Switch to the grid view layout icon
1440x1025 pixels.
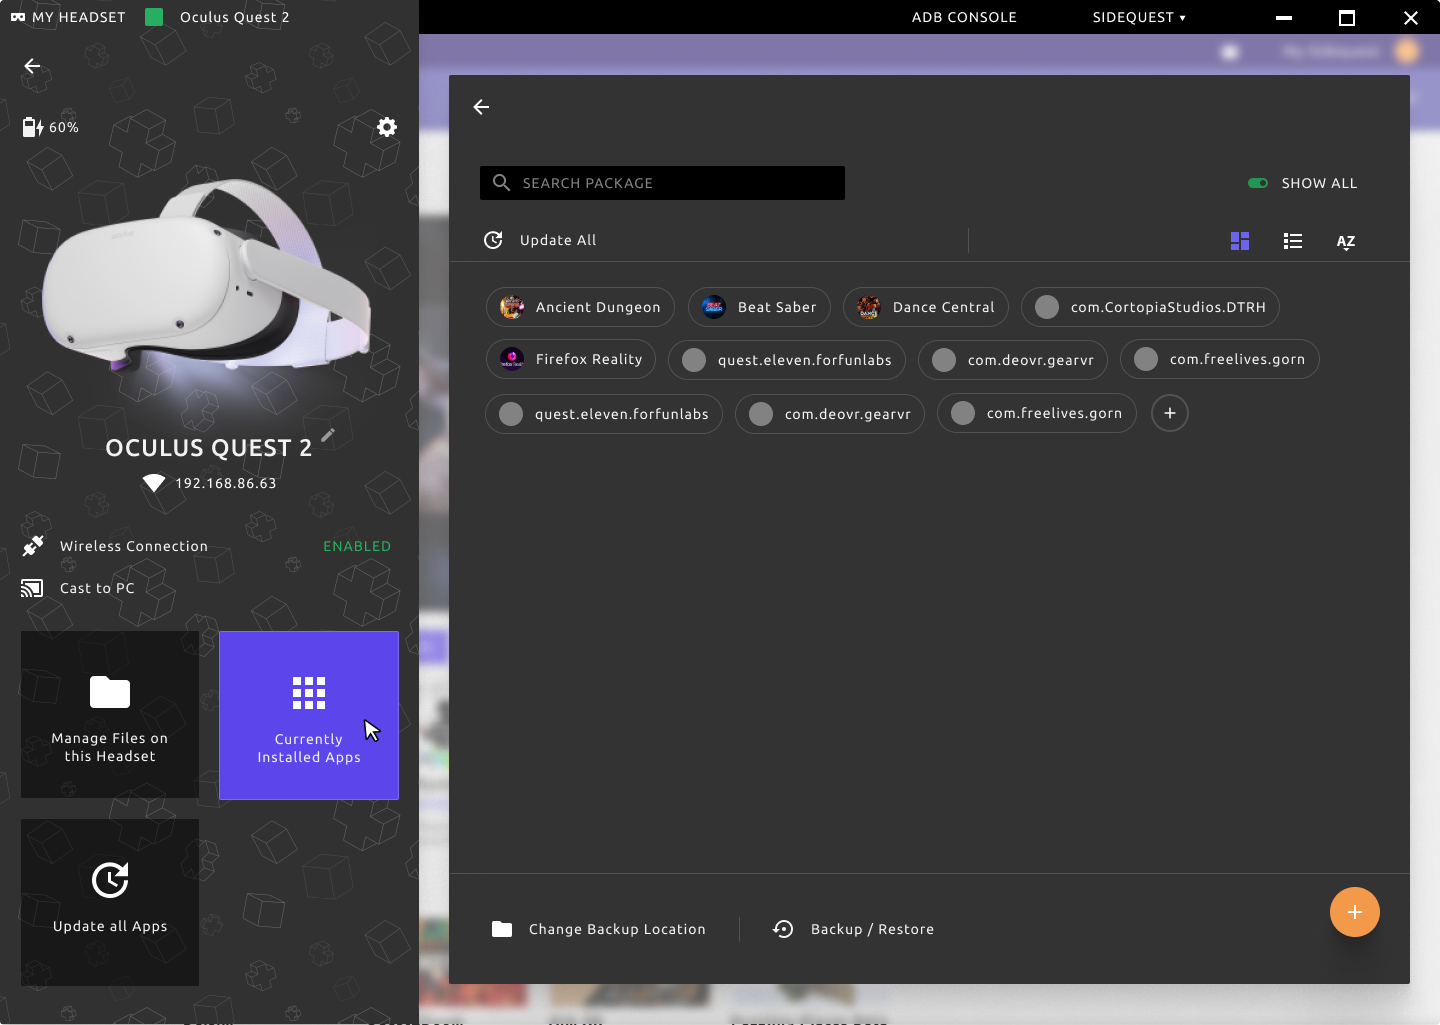coord(1240,241)
